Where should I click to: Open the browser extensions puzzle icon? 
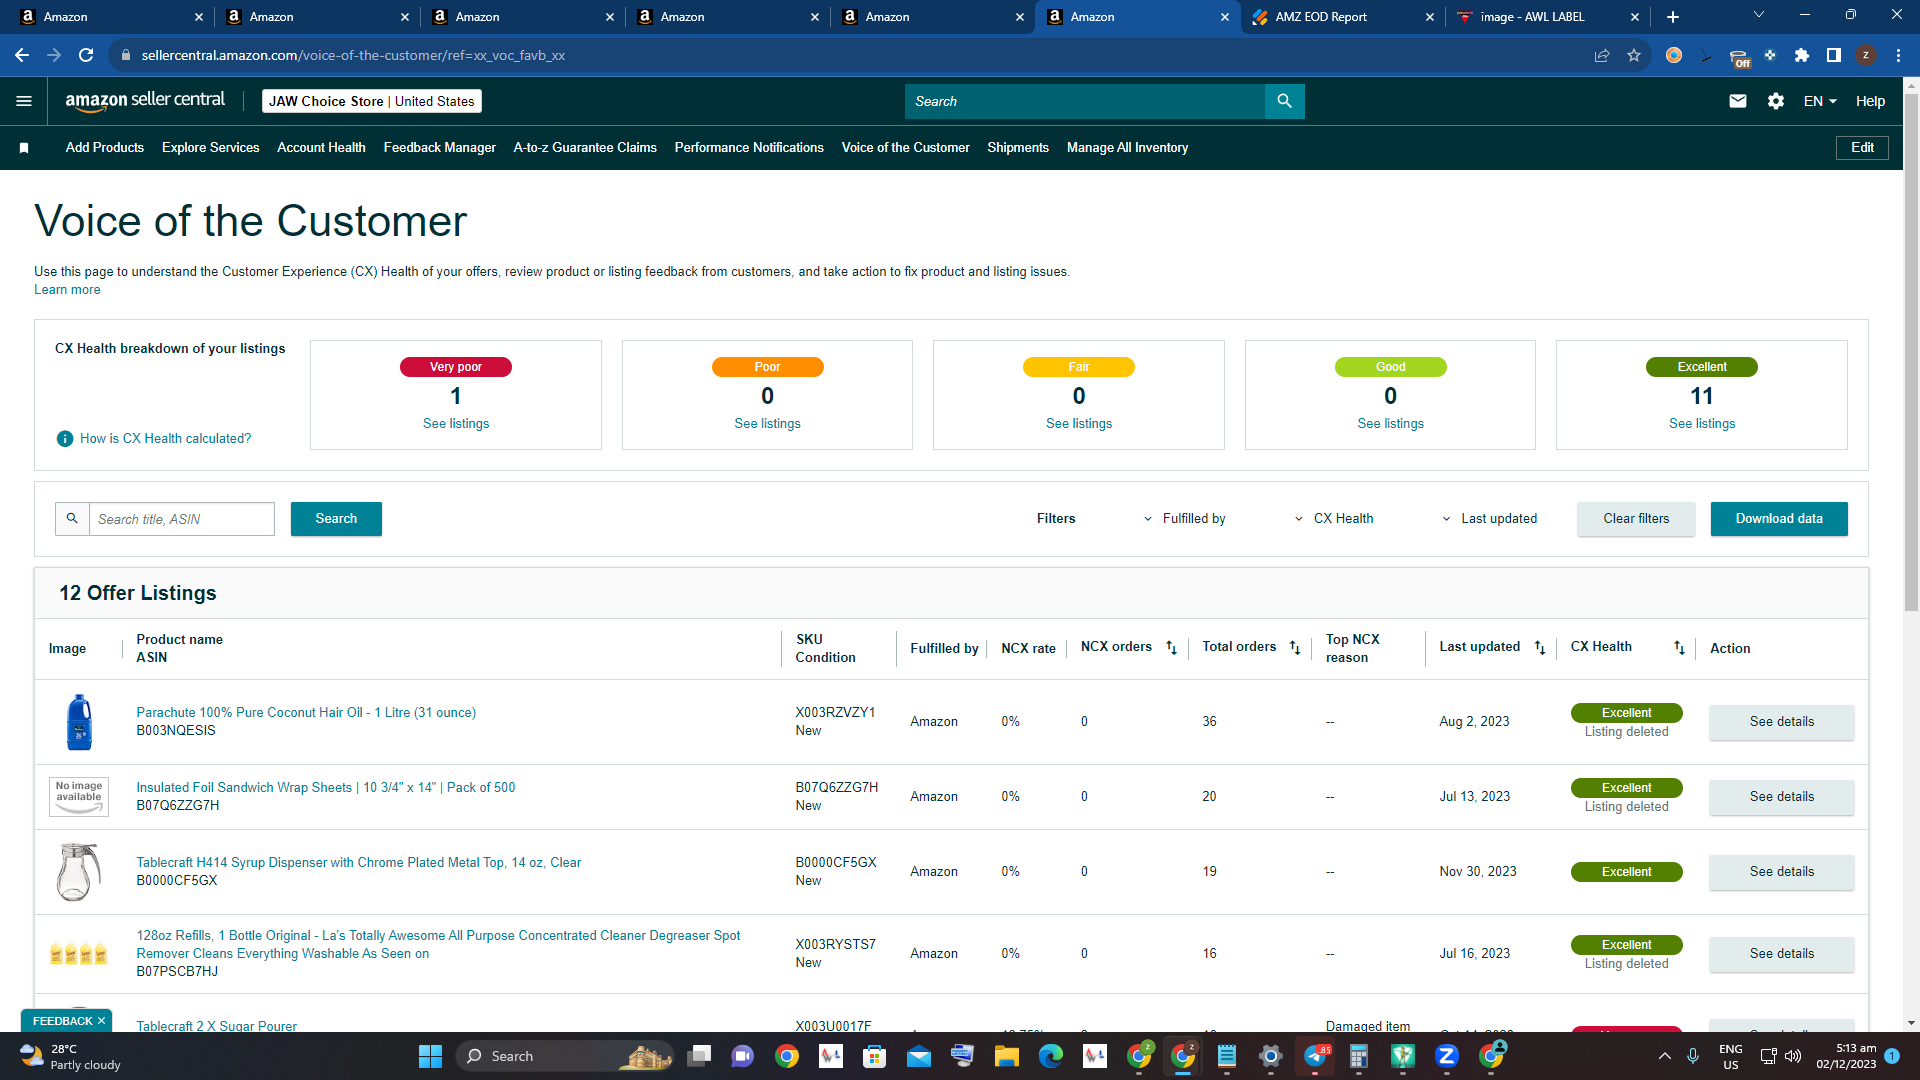pyautogui.click(x=1802, y=55)
